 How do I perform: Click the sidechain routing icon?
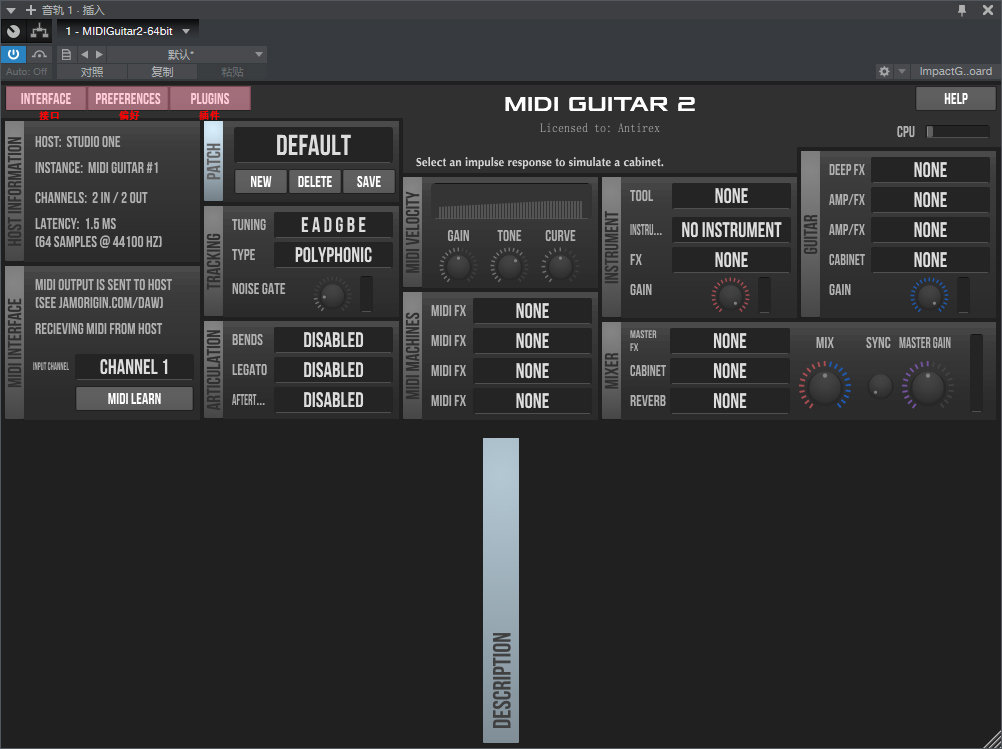tap(40, 31)
